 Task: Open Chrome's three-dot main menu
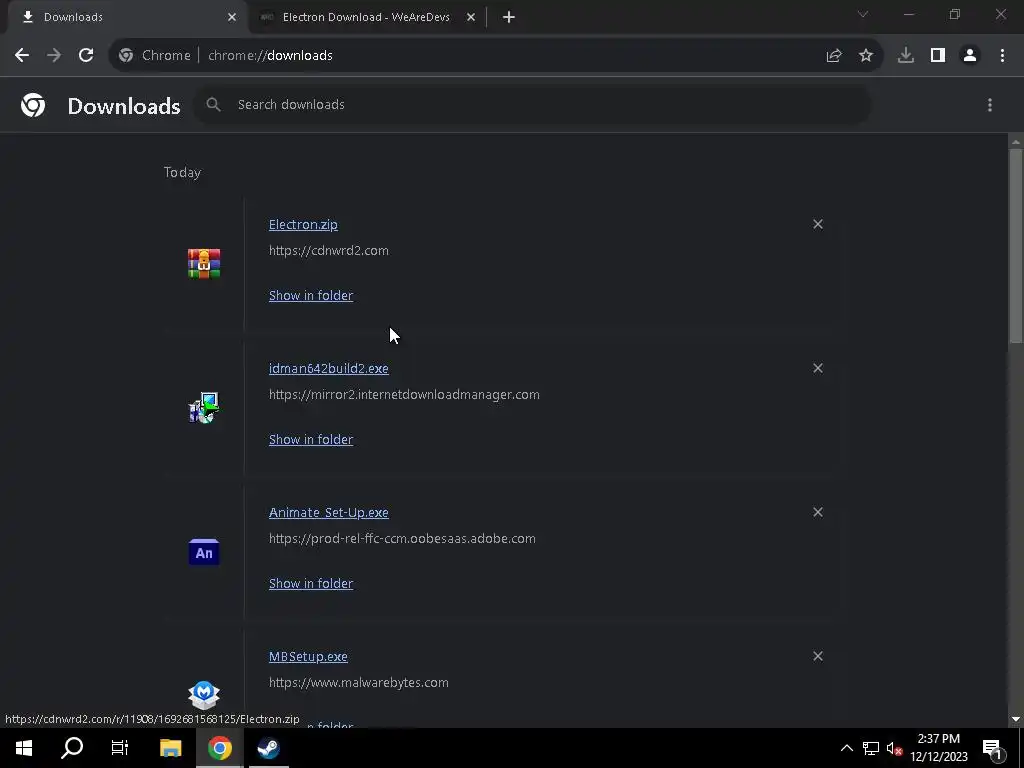(1002, 56)
